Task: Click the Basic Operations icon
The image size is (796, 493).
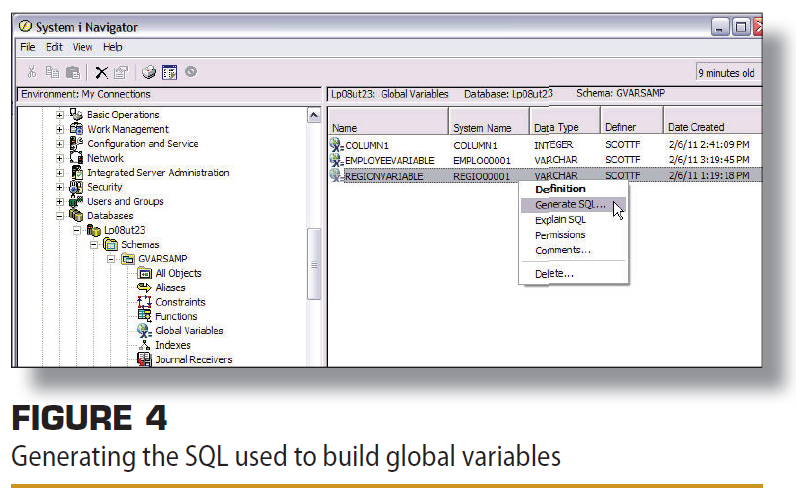Action: [76, 114]
